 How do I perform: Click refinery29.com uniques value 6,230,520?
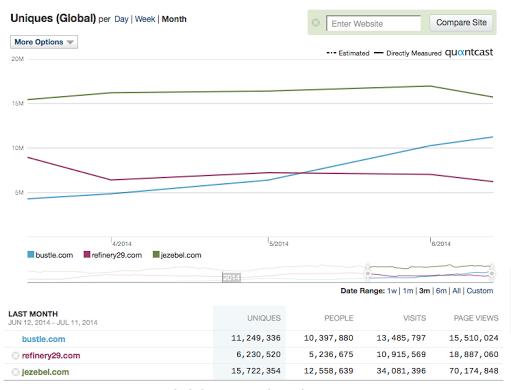[258, 354]
